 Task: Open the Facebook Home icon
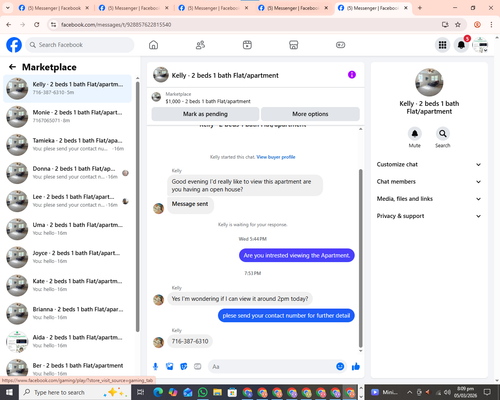153,45
